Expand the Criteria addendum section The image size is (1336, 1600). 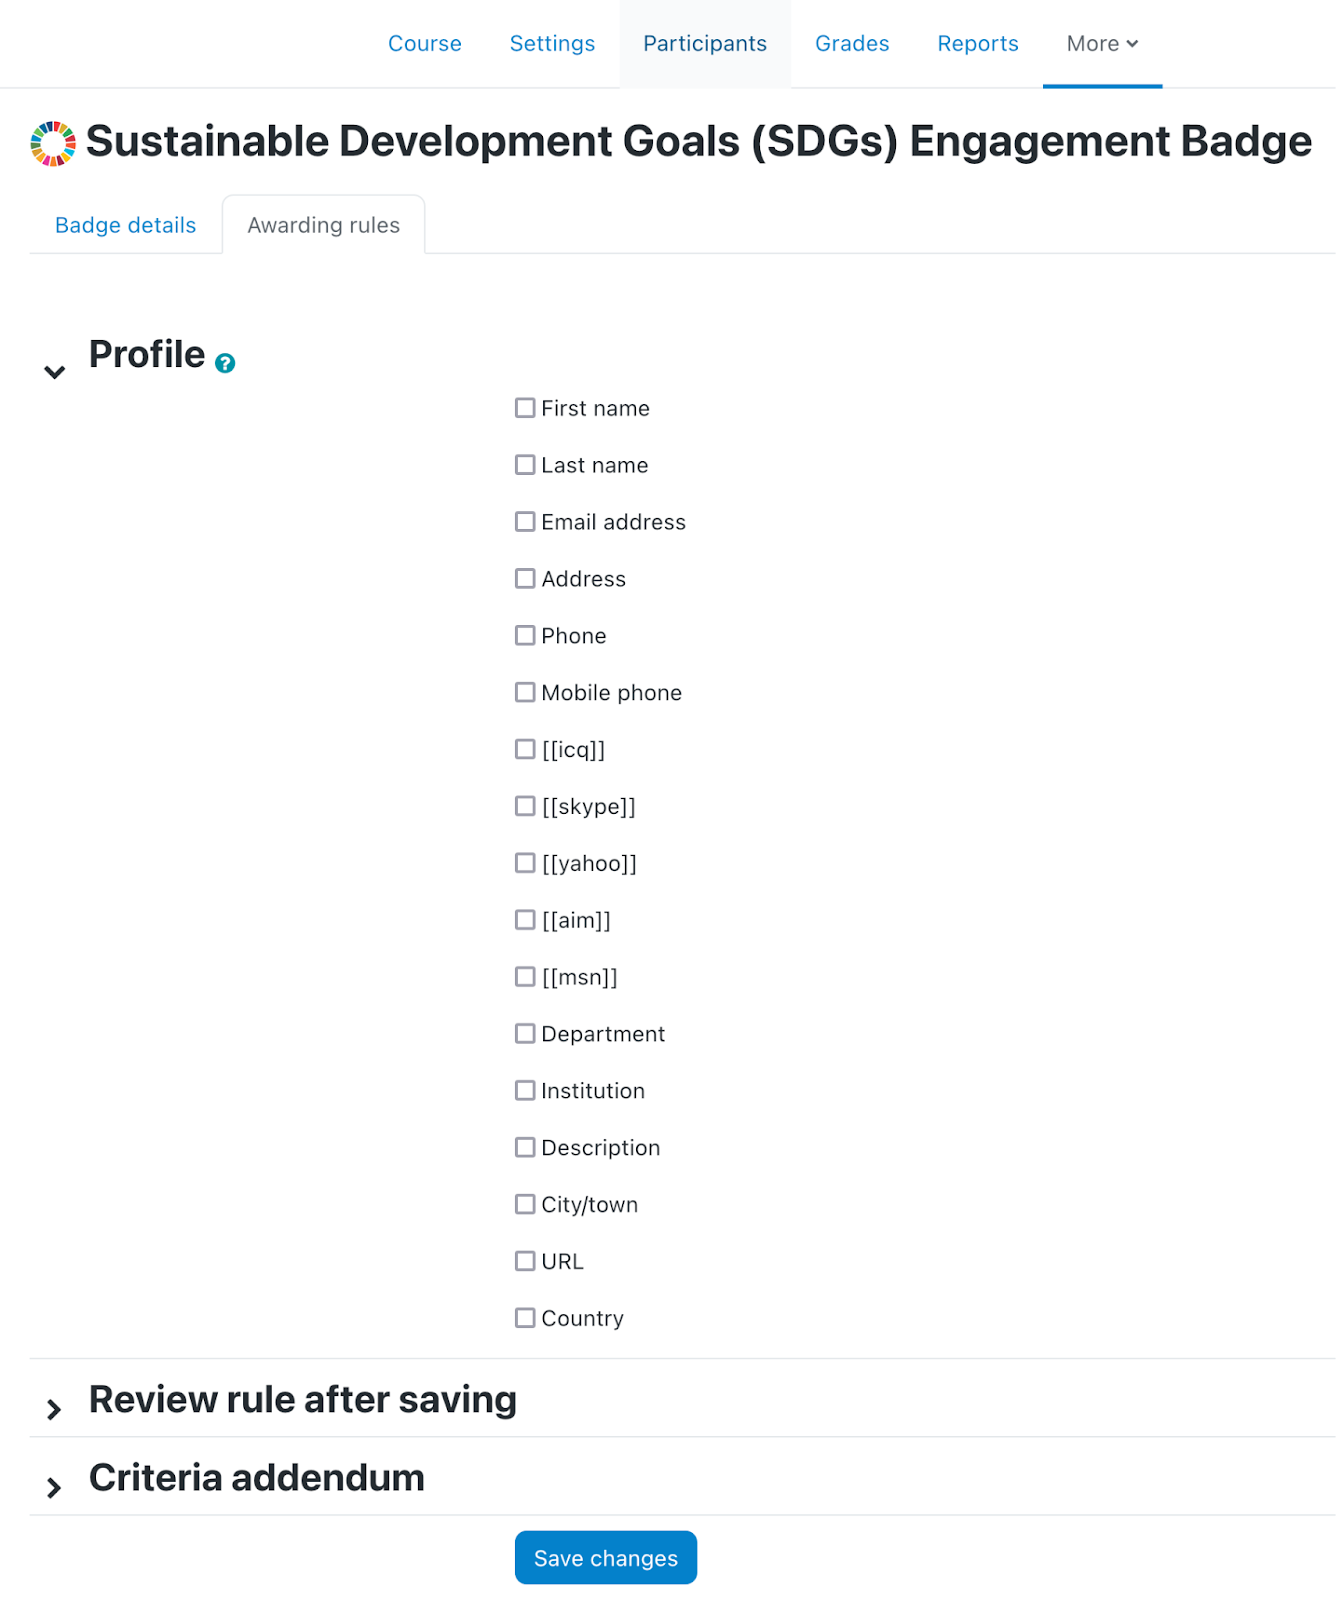coord(55,1487)
